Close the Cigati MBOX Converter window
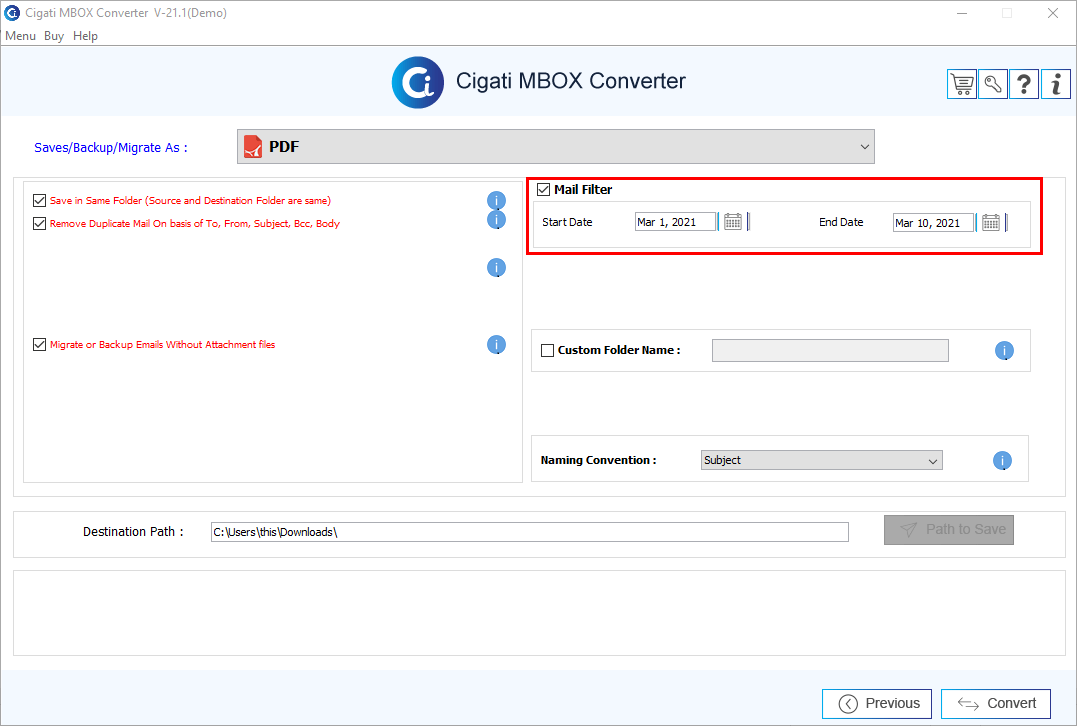The height and width of the screenshot is (726, 1077). click(1053, 13)
